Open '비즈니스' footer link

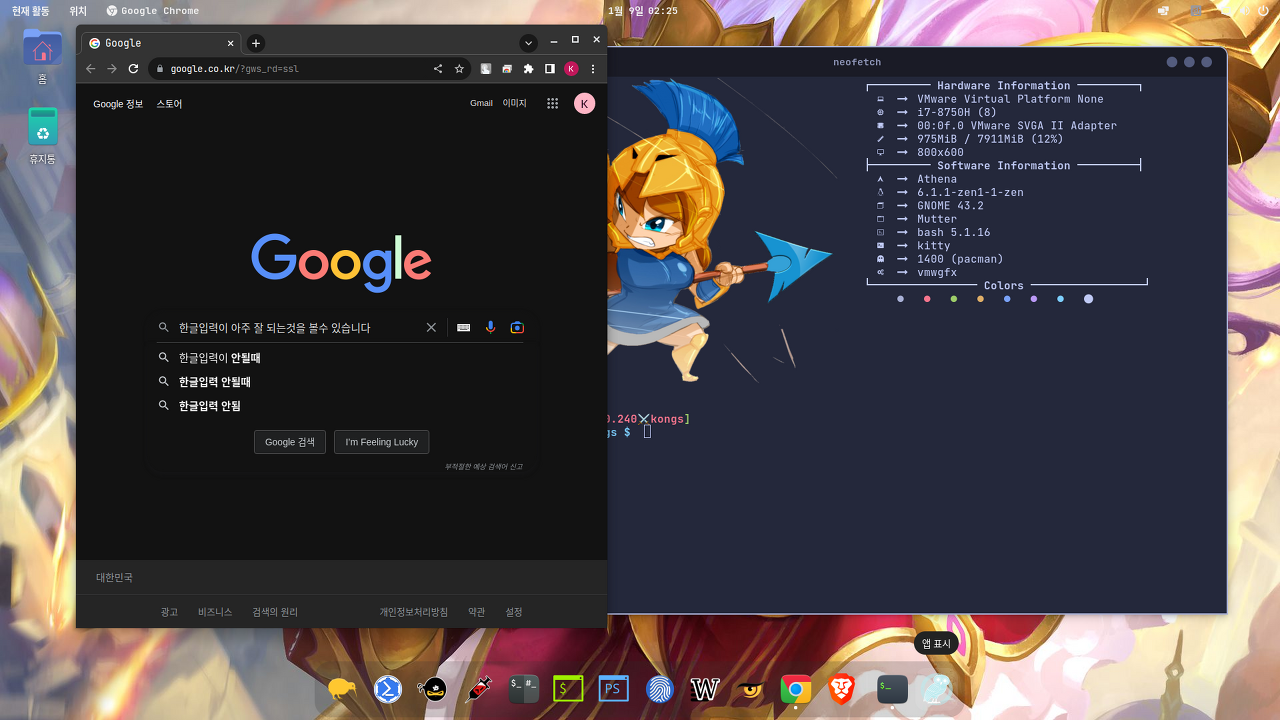pos(215,612)
